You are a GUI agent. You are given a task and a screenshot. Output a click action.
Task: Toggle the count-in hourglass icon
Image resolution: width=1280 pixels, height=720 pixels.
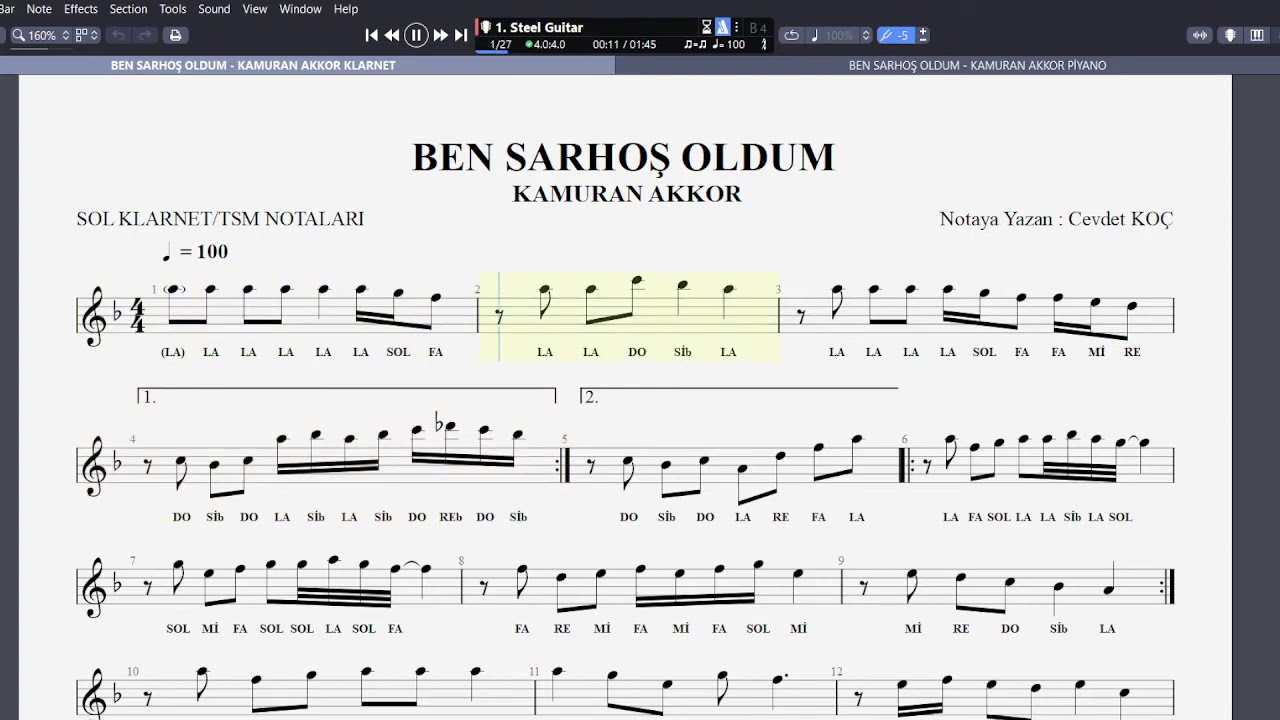pyautogui.click(x=707, y=27)
